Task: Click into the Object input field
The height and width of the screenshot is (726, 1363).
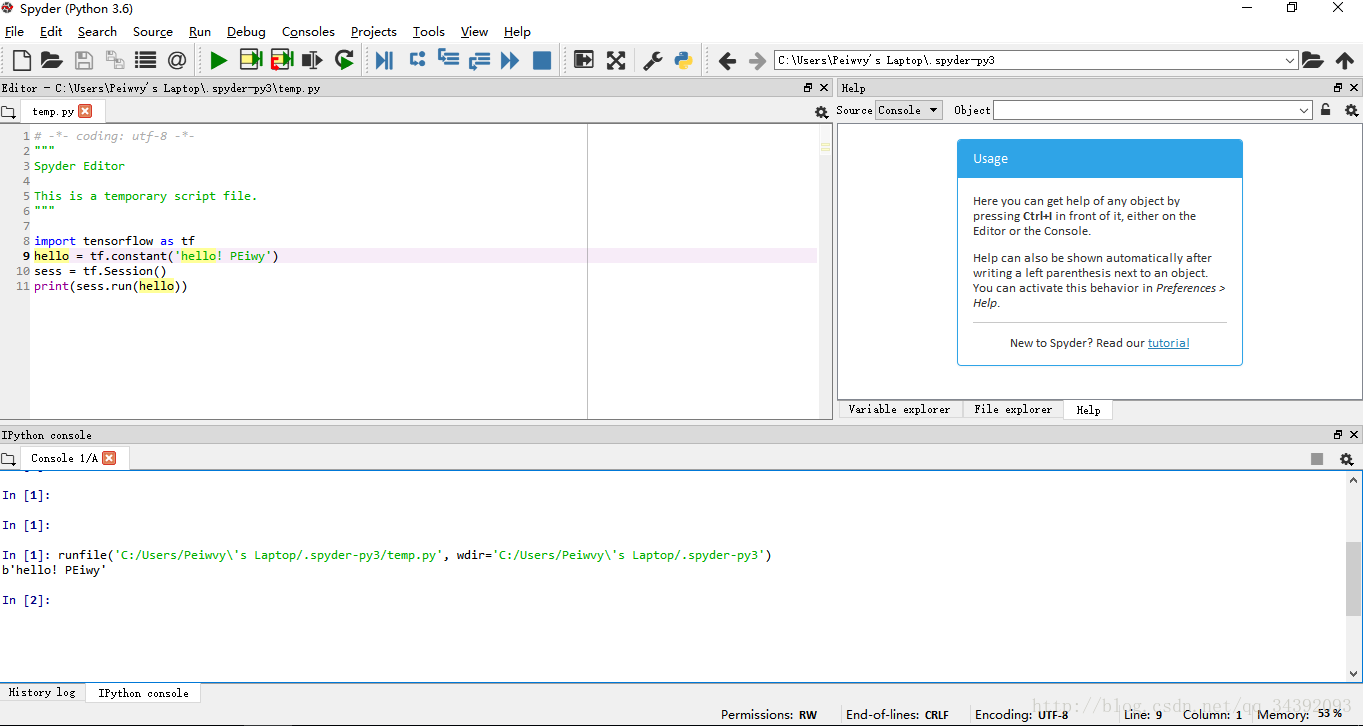Action: tap(1144, 110)
